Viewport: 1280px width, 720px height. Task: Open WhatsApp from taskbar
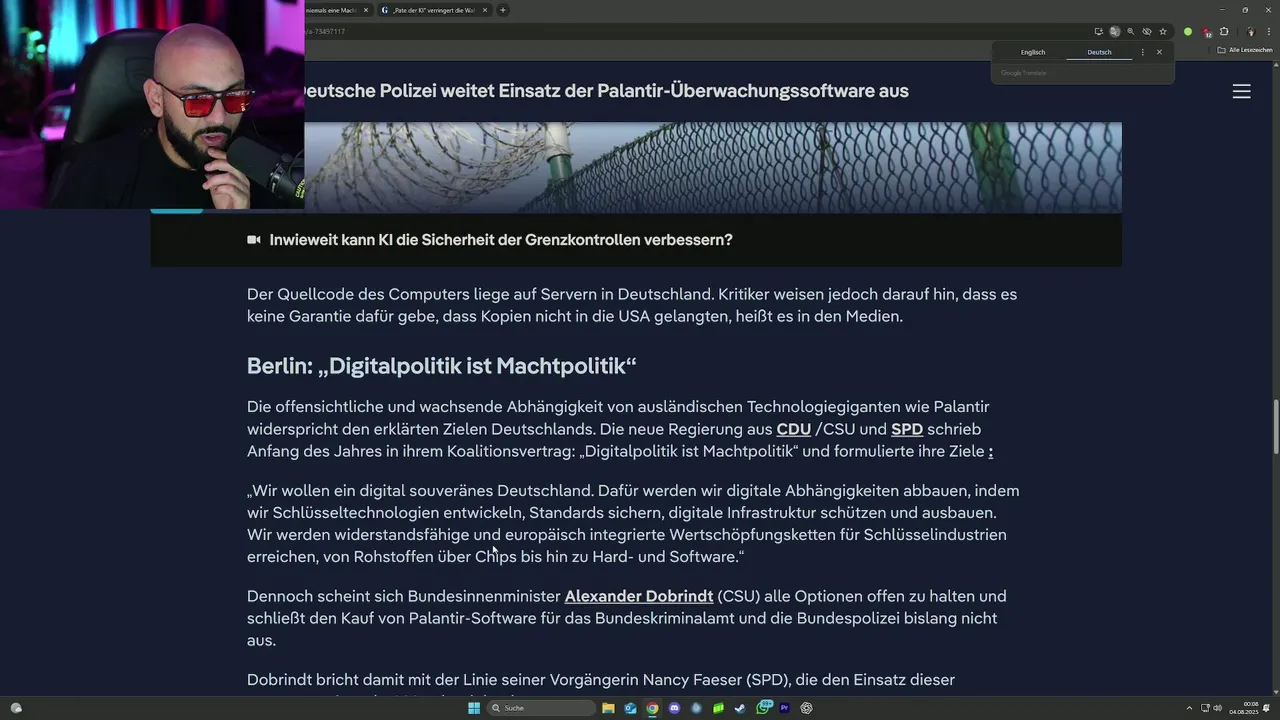763,708
